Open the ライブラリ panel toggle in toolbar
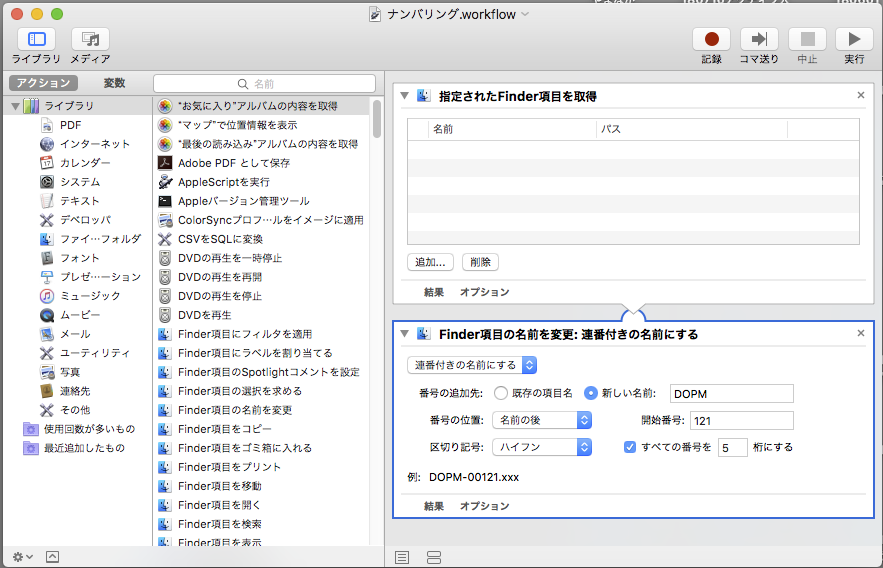 pos(36,39)
